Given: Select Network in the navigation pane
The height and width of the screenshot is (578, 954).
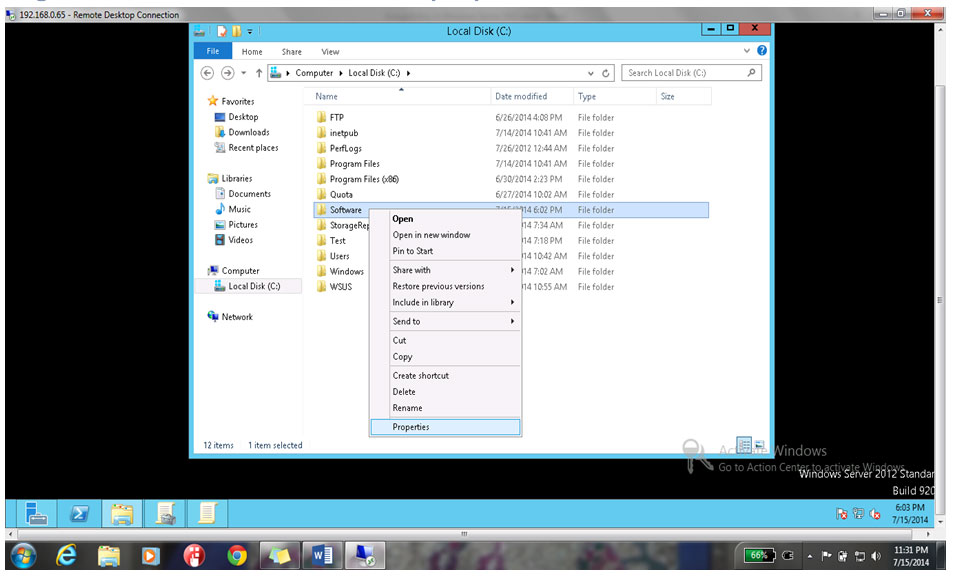Looking at the screenshot, I should 237,317.
